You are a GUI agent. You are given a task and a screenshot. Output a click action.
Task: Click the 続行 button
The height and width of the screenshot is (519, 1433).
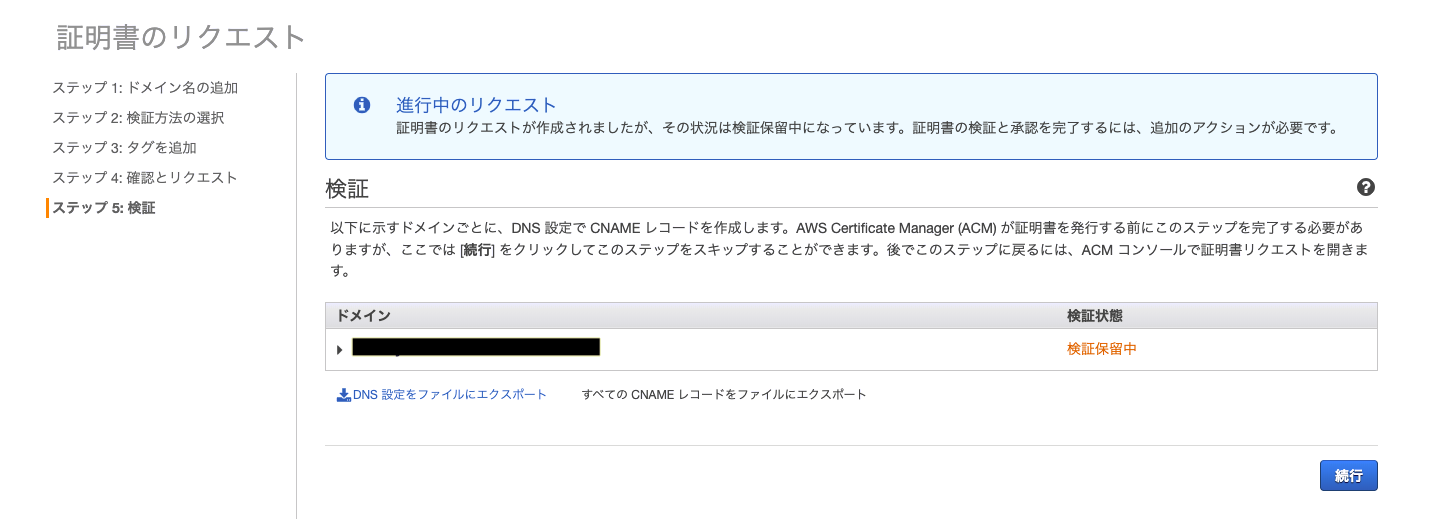tap(1348, 476)
